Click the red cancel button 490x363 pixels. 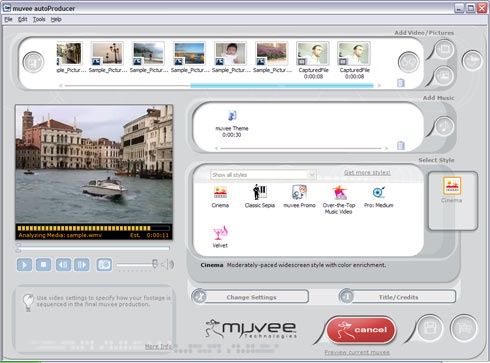pos(361,330)
